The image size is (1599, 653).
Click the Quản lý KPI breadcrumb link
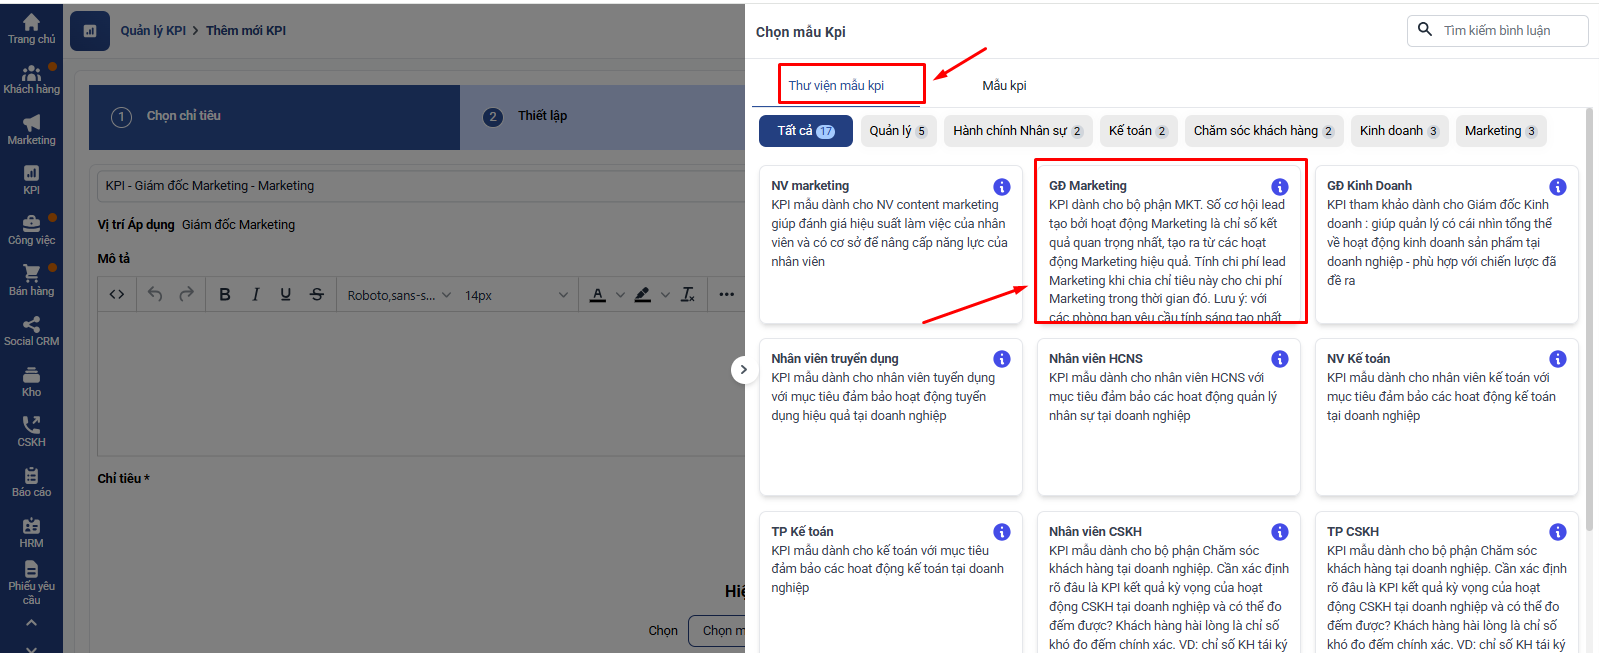click(153, 31)
